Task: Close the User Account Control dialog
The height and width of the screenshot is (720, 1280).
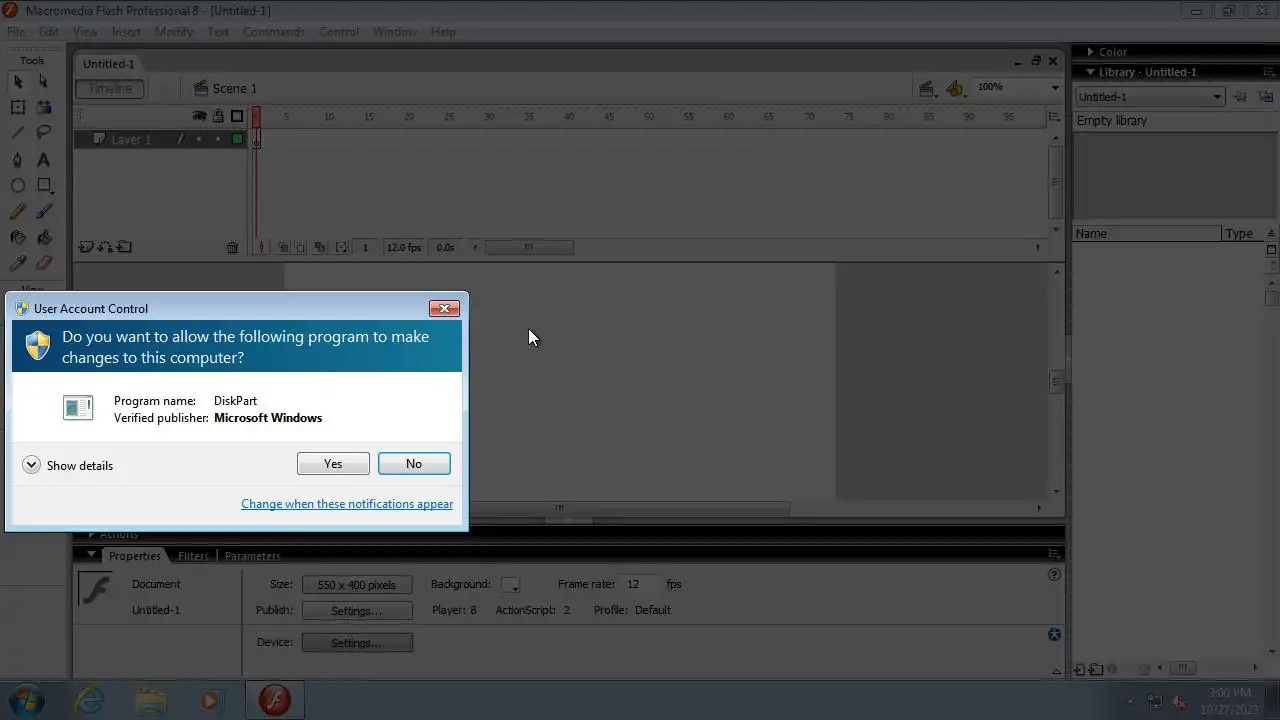Action: coord(444,308)
